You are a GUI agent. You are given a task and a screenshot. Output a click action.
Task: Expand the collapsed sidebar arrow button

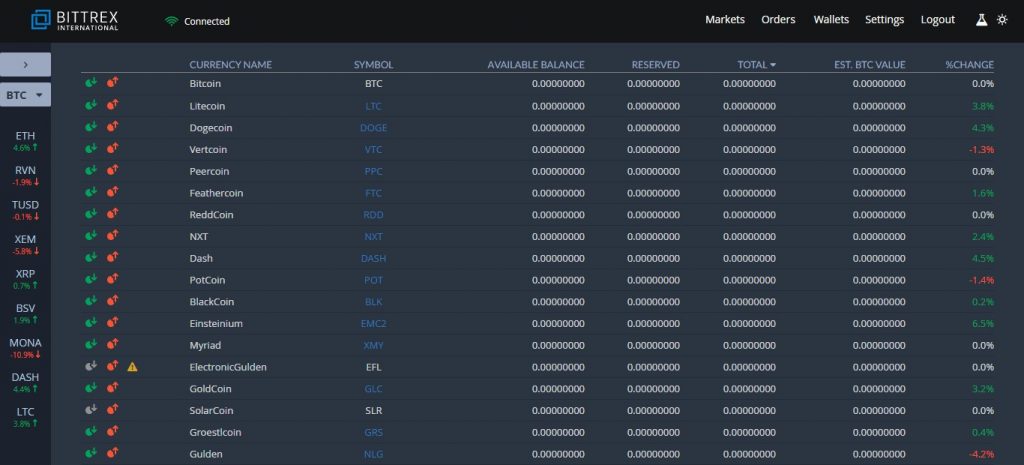tap(25, 65)
